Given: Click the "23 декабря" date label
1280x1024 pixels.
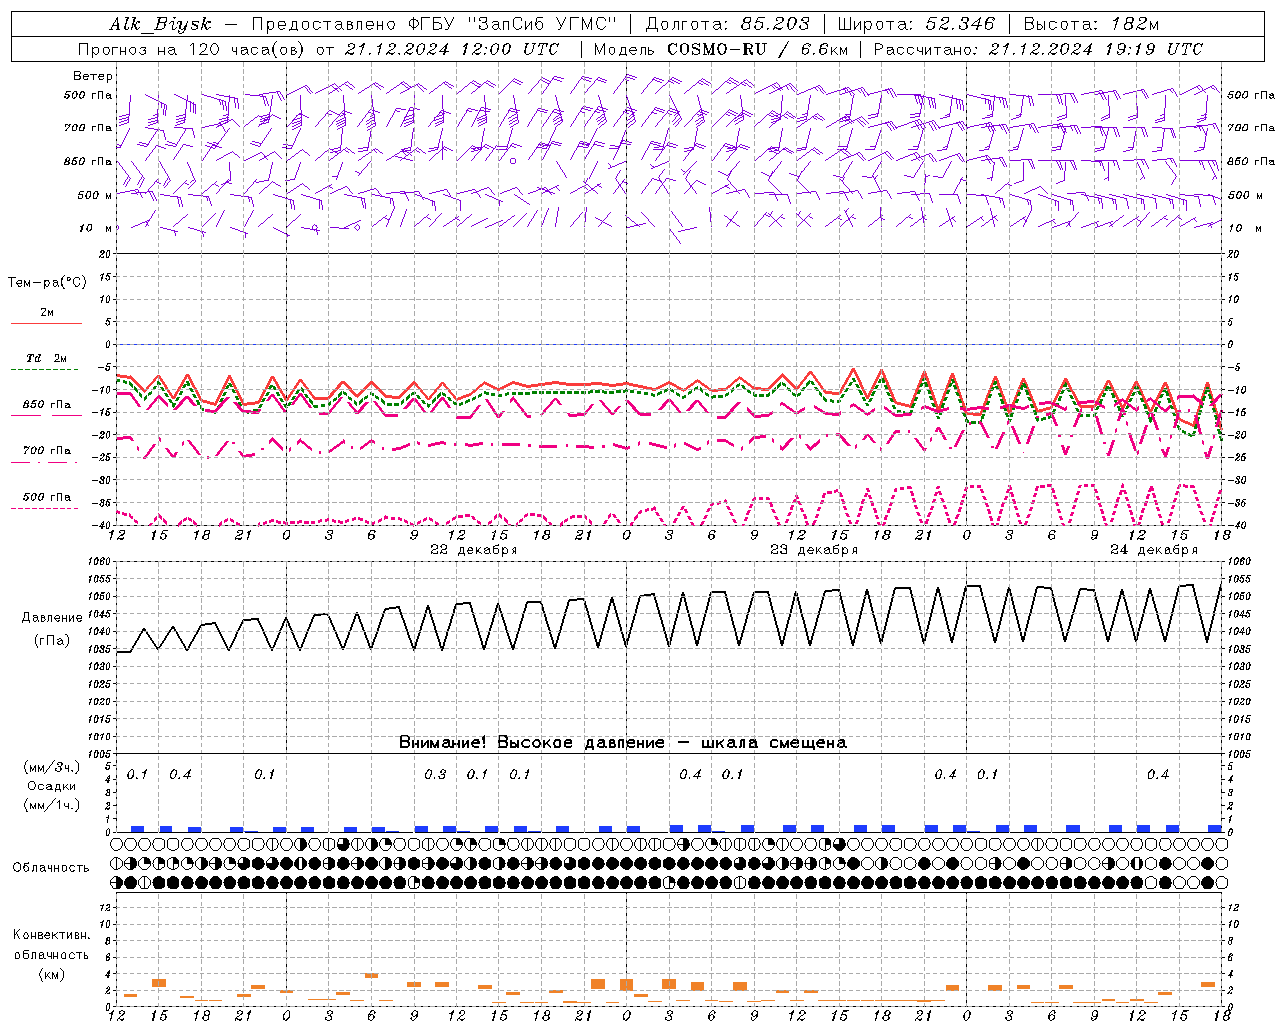Looking at the screenshot, I should coord(814,550).
